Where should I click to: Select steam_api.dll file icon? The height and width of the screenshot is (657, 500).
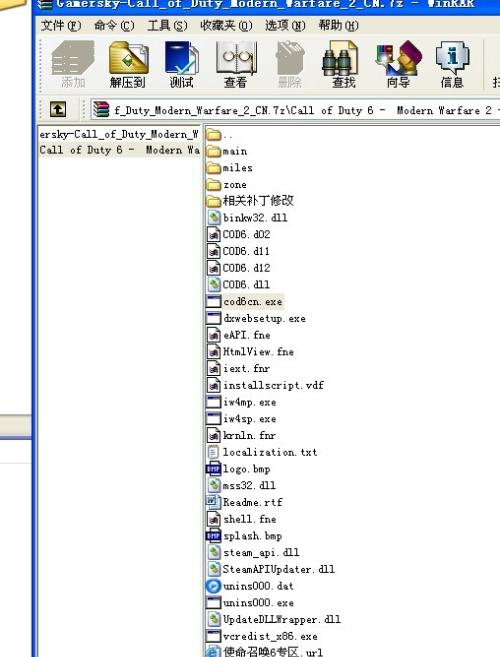click(214, 552)
